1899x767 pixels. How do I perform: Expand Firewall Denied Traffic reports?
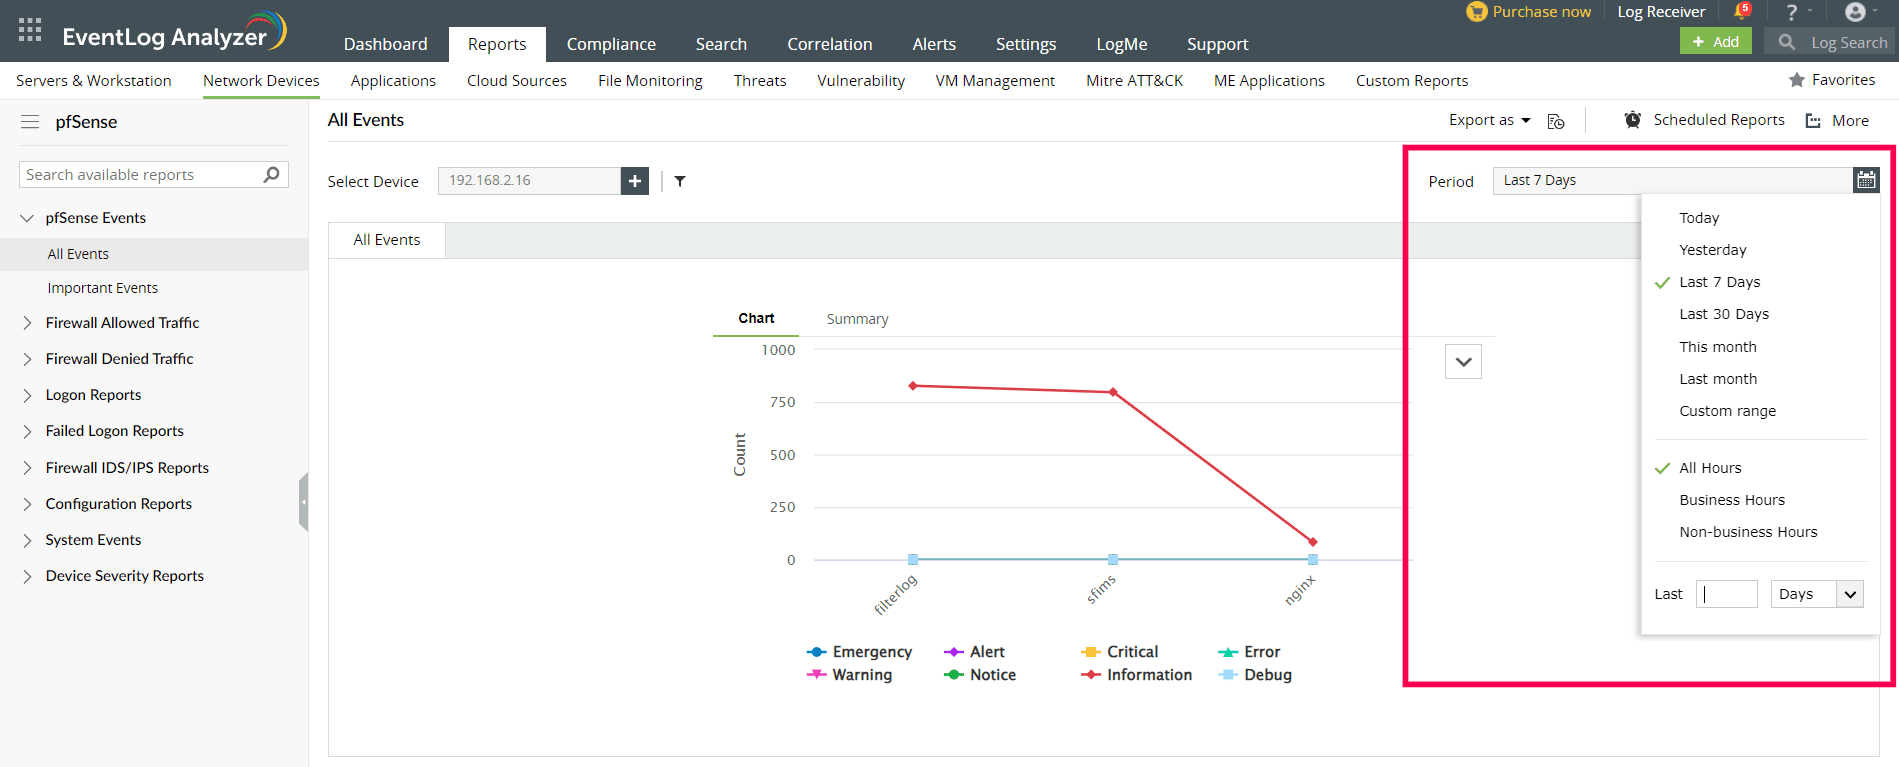[27, 359]
